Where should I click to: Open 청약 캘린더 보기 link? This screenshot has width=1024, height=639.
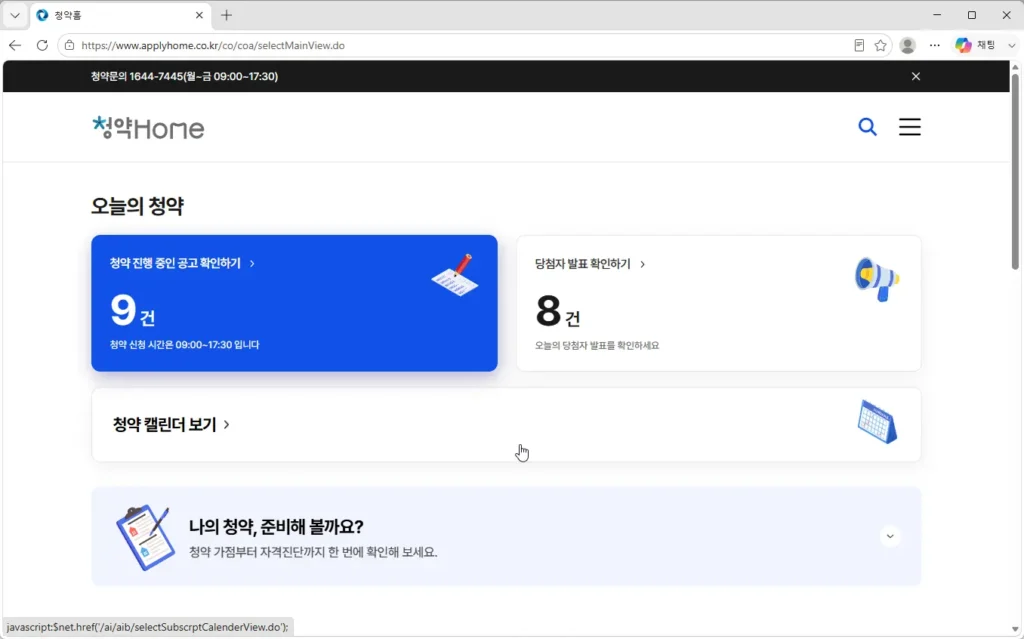(171, 425)
